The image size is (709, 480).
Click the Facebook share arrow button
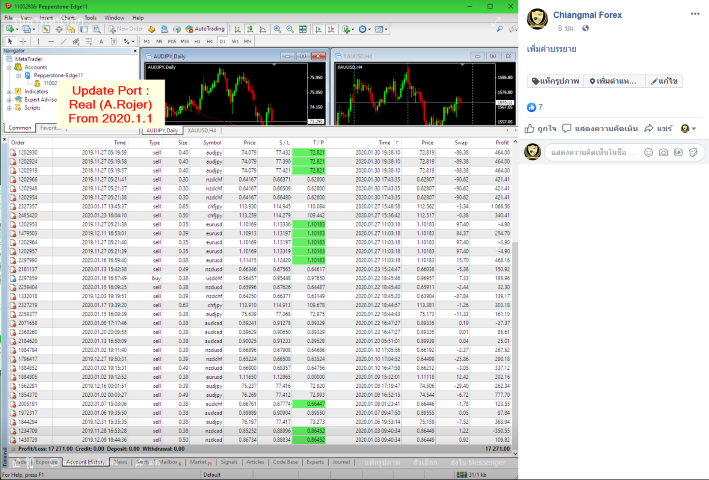click(x=658, y=128)
